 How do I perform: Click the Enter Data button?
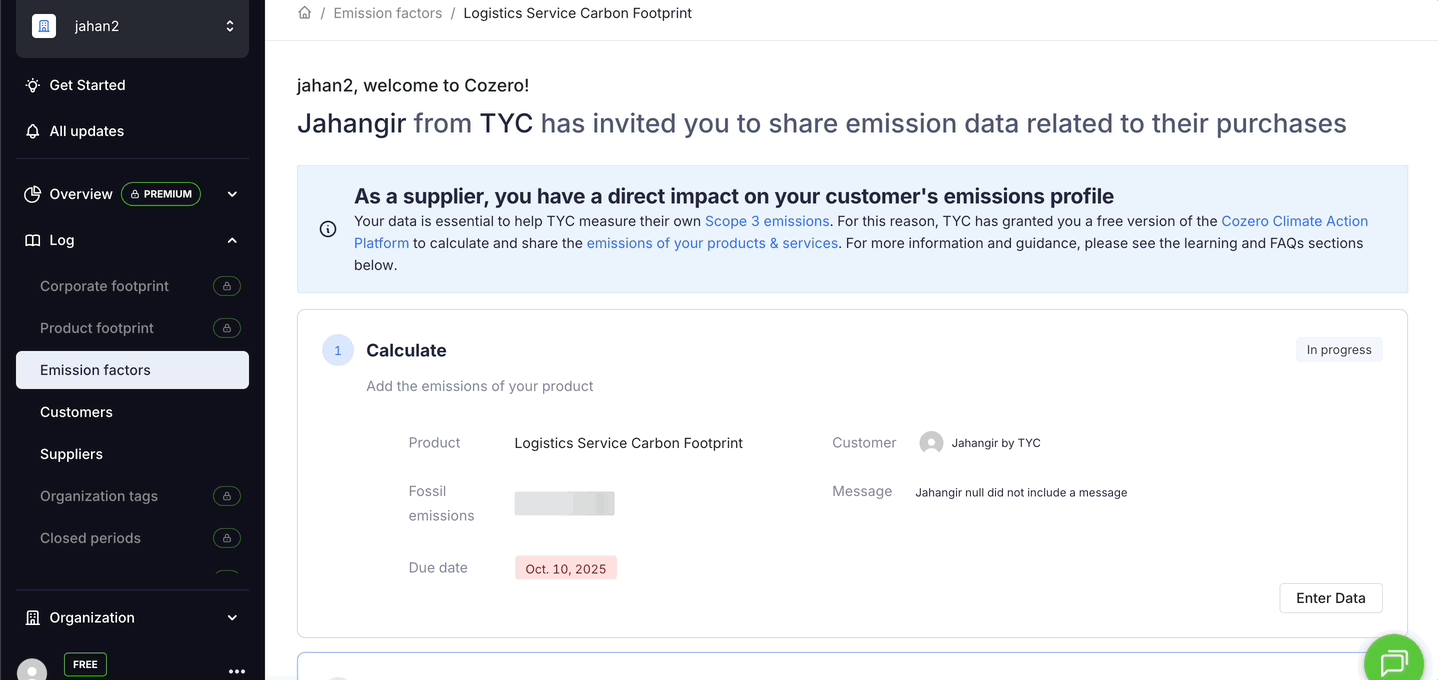pyautogui.click(x=1330, y=598)
